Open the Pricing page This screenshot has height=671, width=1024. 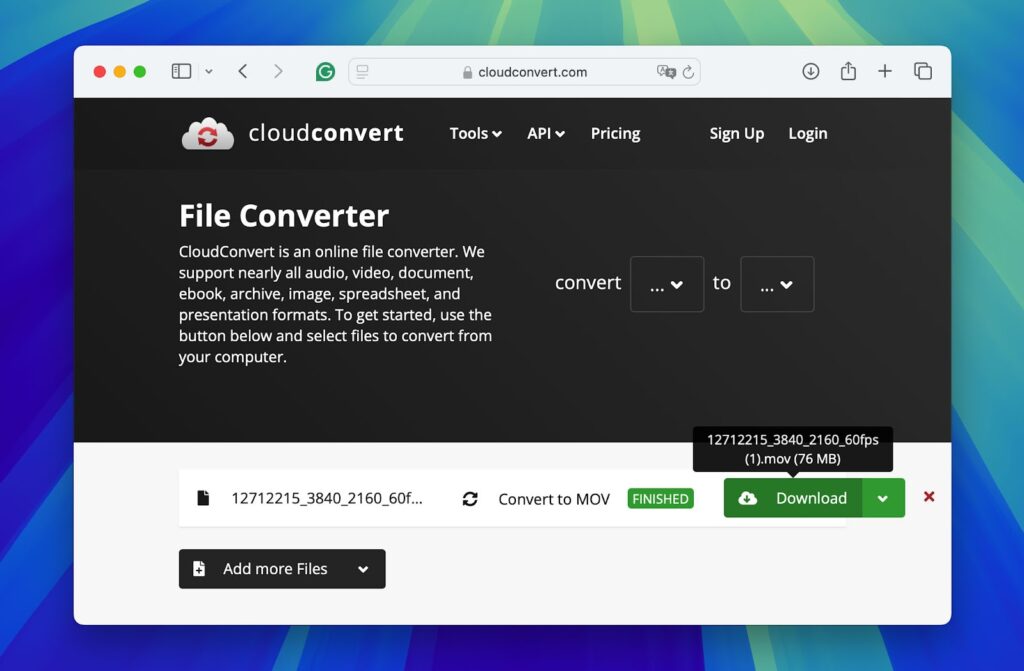(x=615, y=133)
